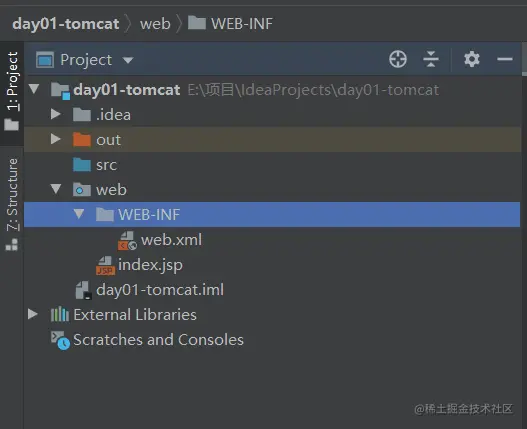Expand the out folder arrow
527x429 pixels.
56,139
